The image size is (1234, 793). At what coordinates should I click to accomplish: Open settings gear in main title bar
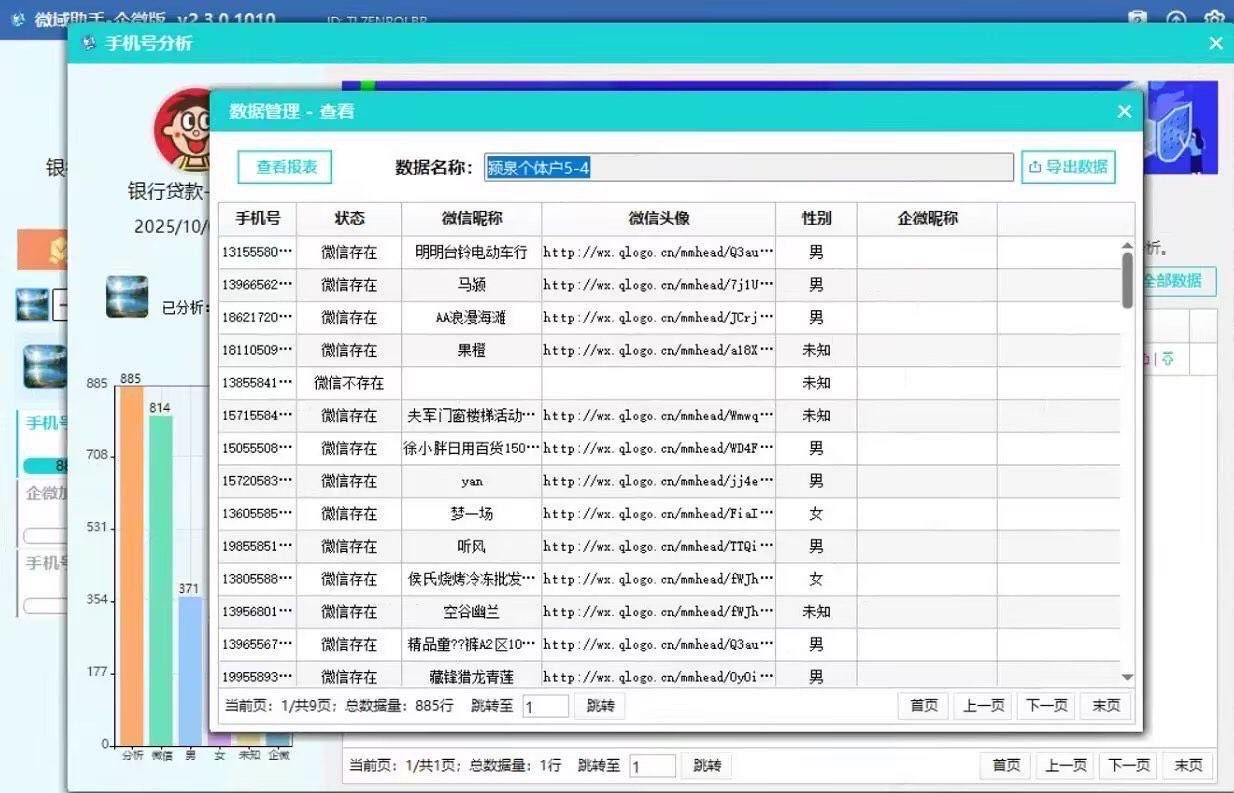[1214, 19]
